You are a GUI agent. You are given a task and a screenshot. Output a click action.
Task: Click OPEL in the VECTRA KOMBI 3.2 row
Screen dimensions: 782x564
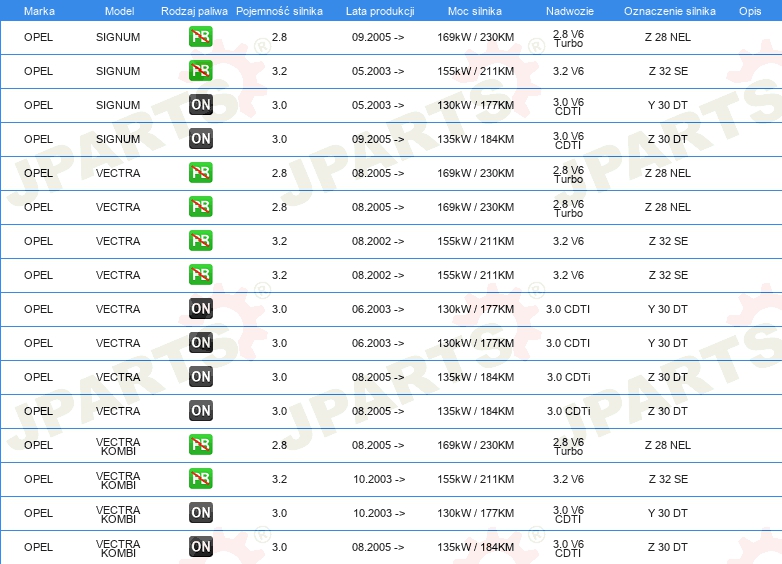(38, 479)
